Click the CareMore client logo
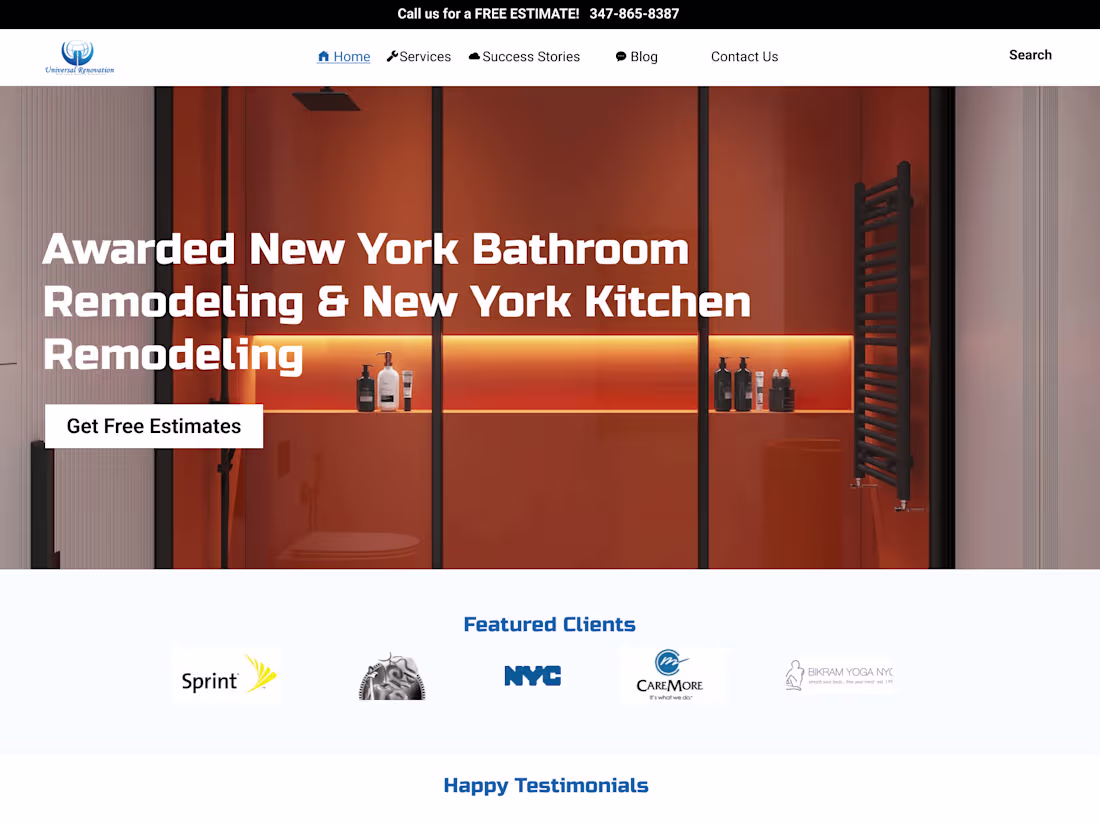 pyautogui.click(x=673, y=675)
